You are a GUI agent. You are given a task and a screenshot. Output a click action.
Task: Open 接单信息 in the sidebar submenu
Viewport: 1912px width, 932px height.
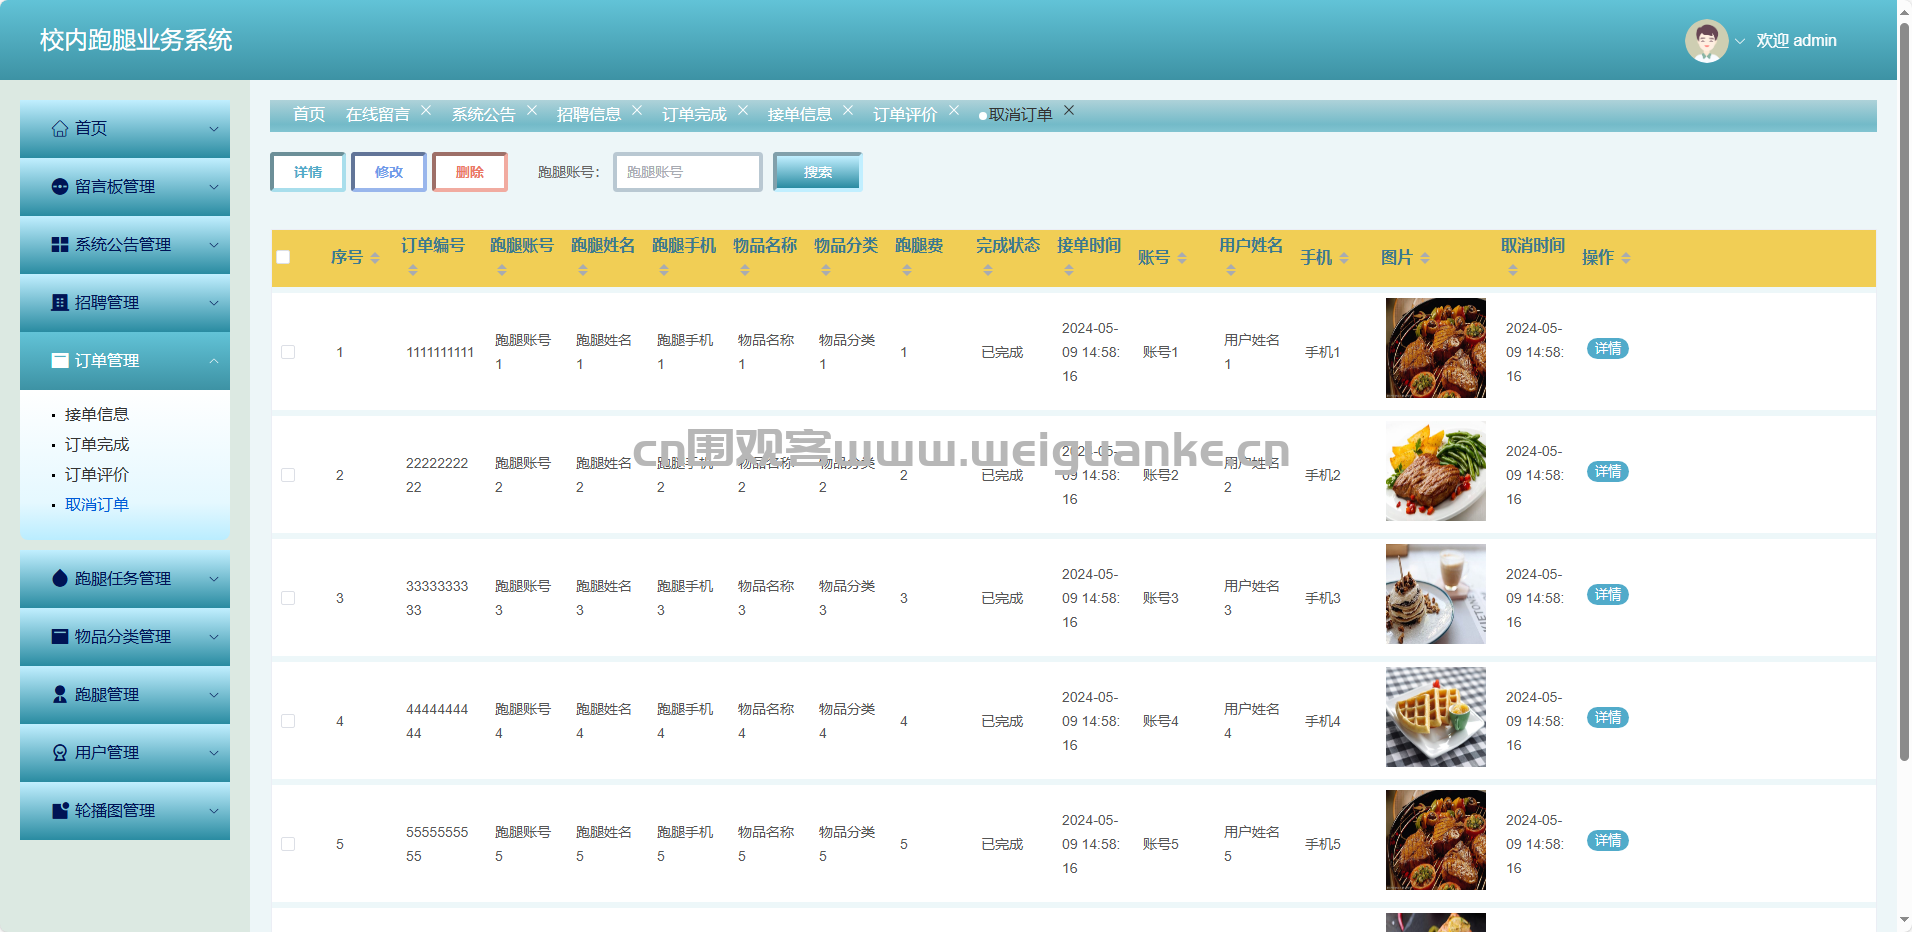click(97, 415)
